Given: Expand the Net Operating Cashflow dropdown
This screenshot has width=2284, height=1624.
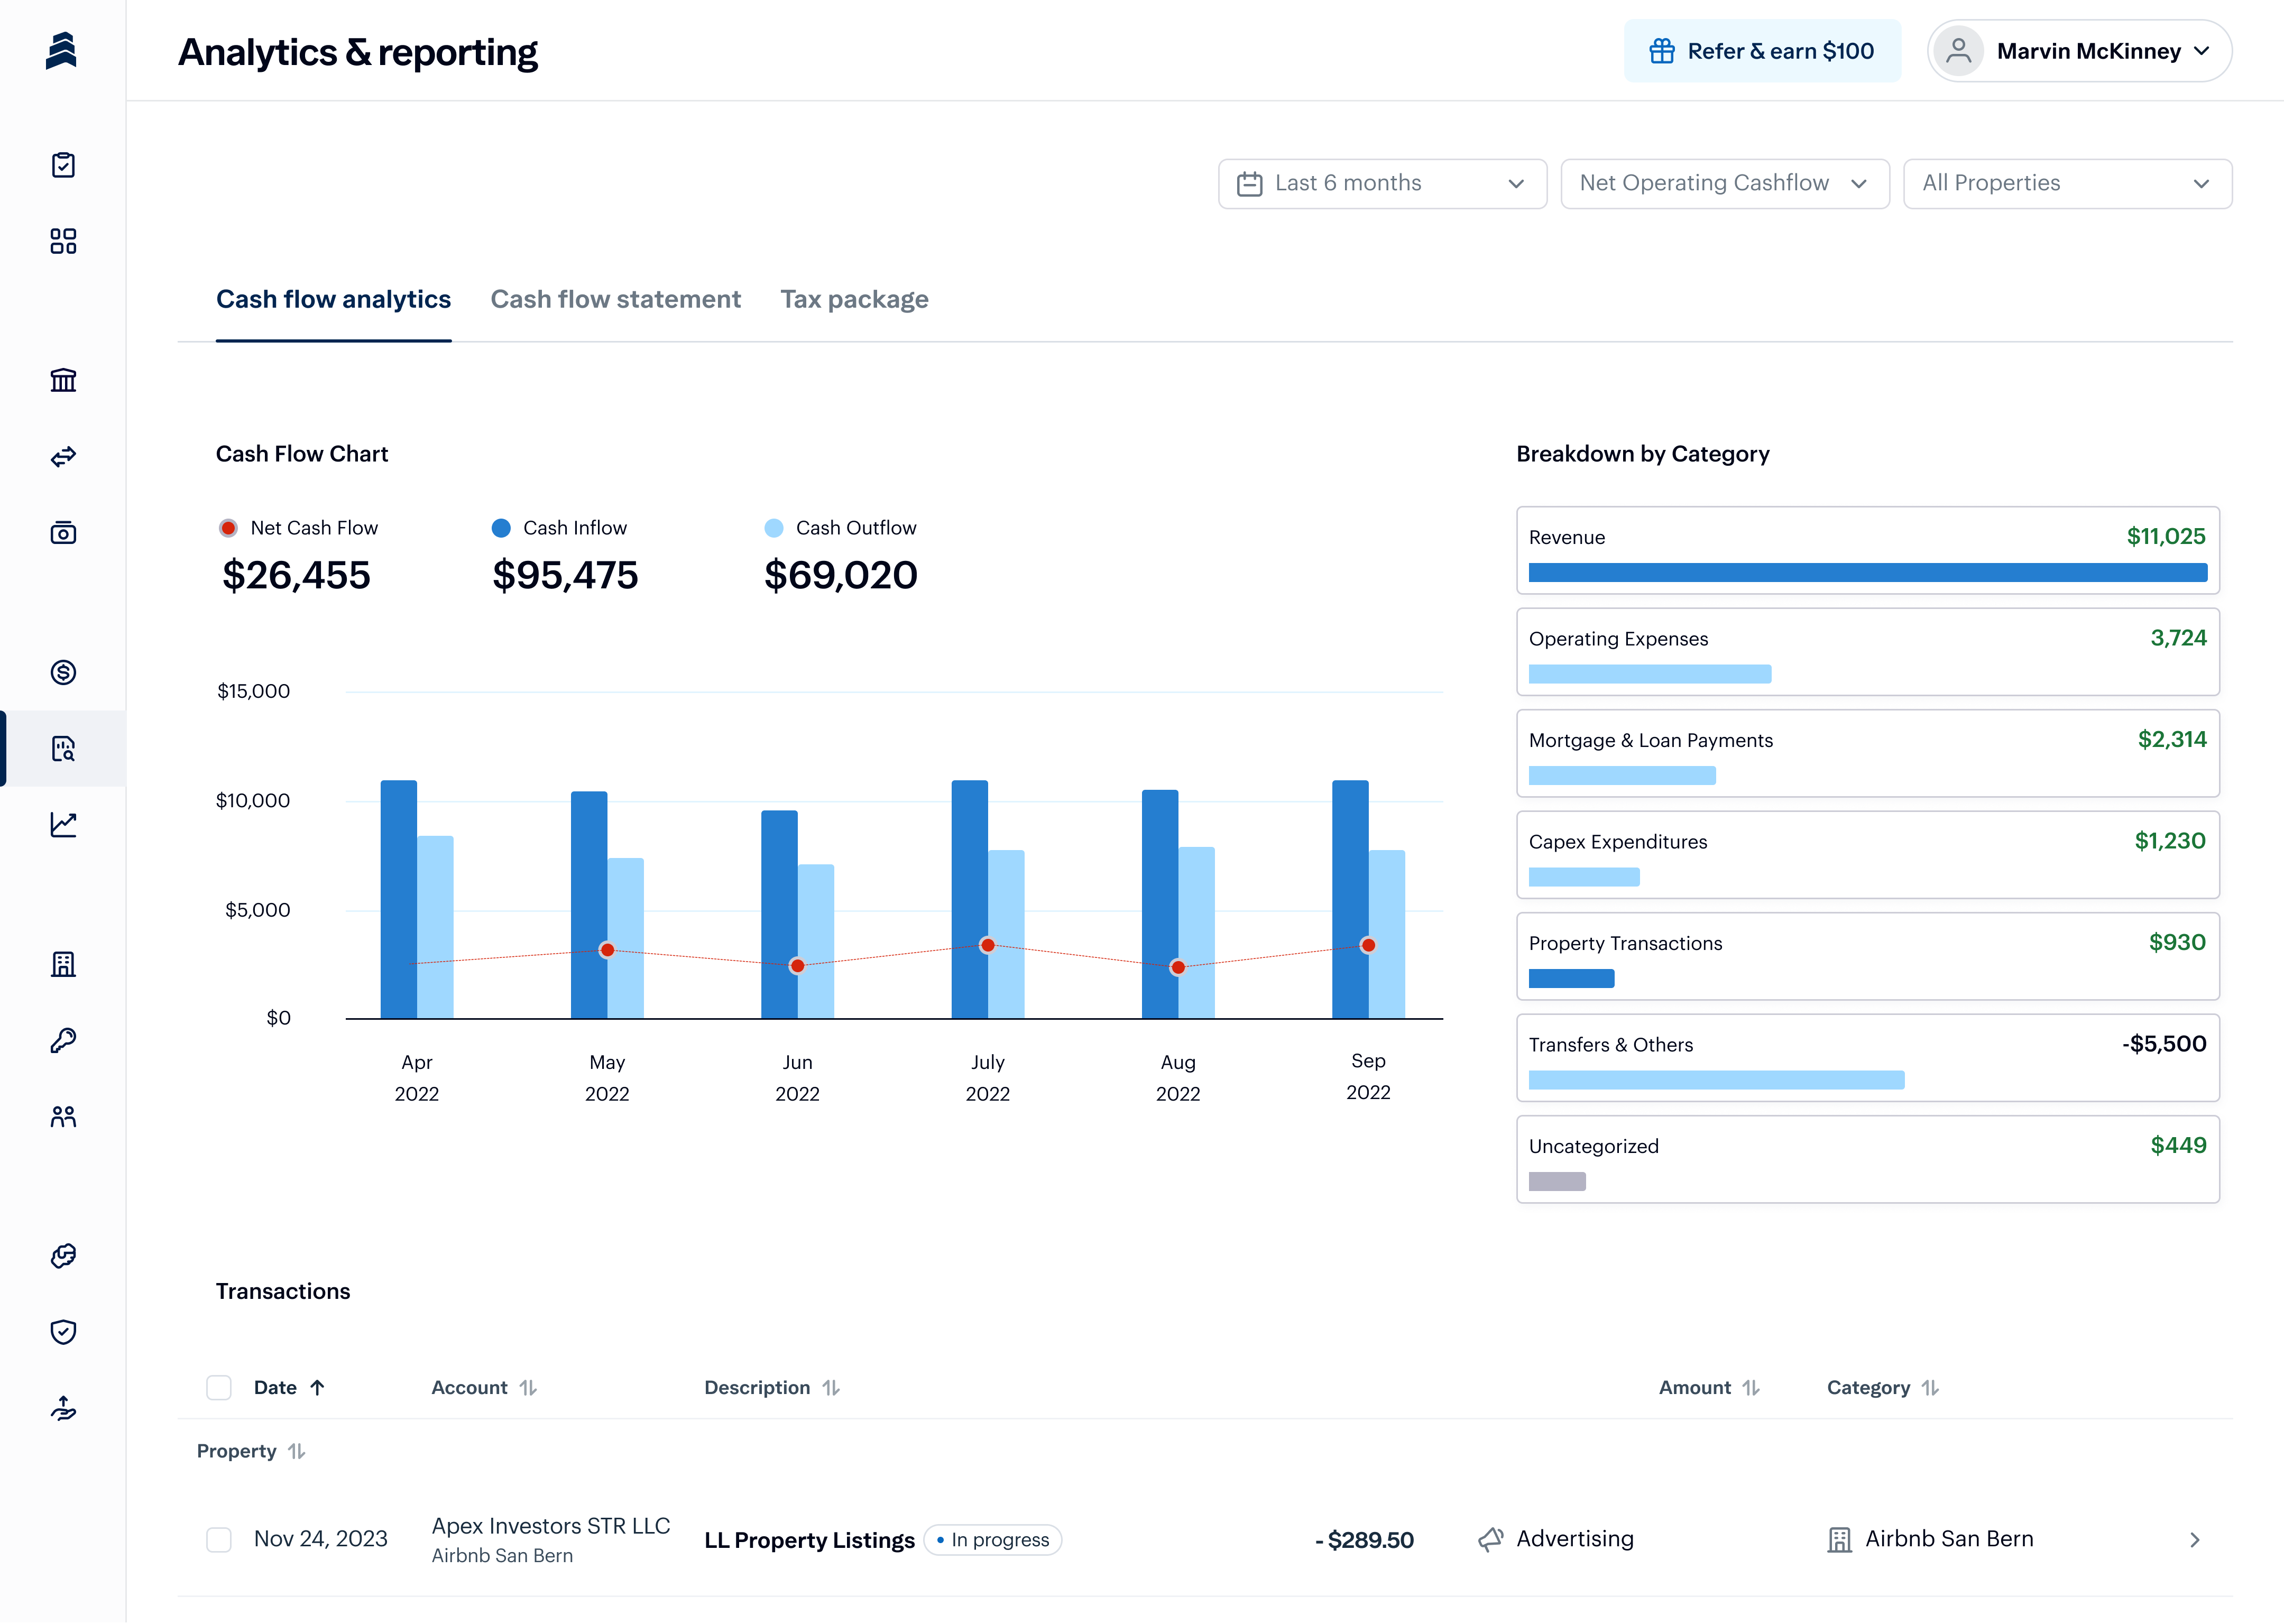Looking at the screenshot, I should tap(1724, 184).
